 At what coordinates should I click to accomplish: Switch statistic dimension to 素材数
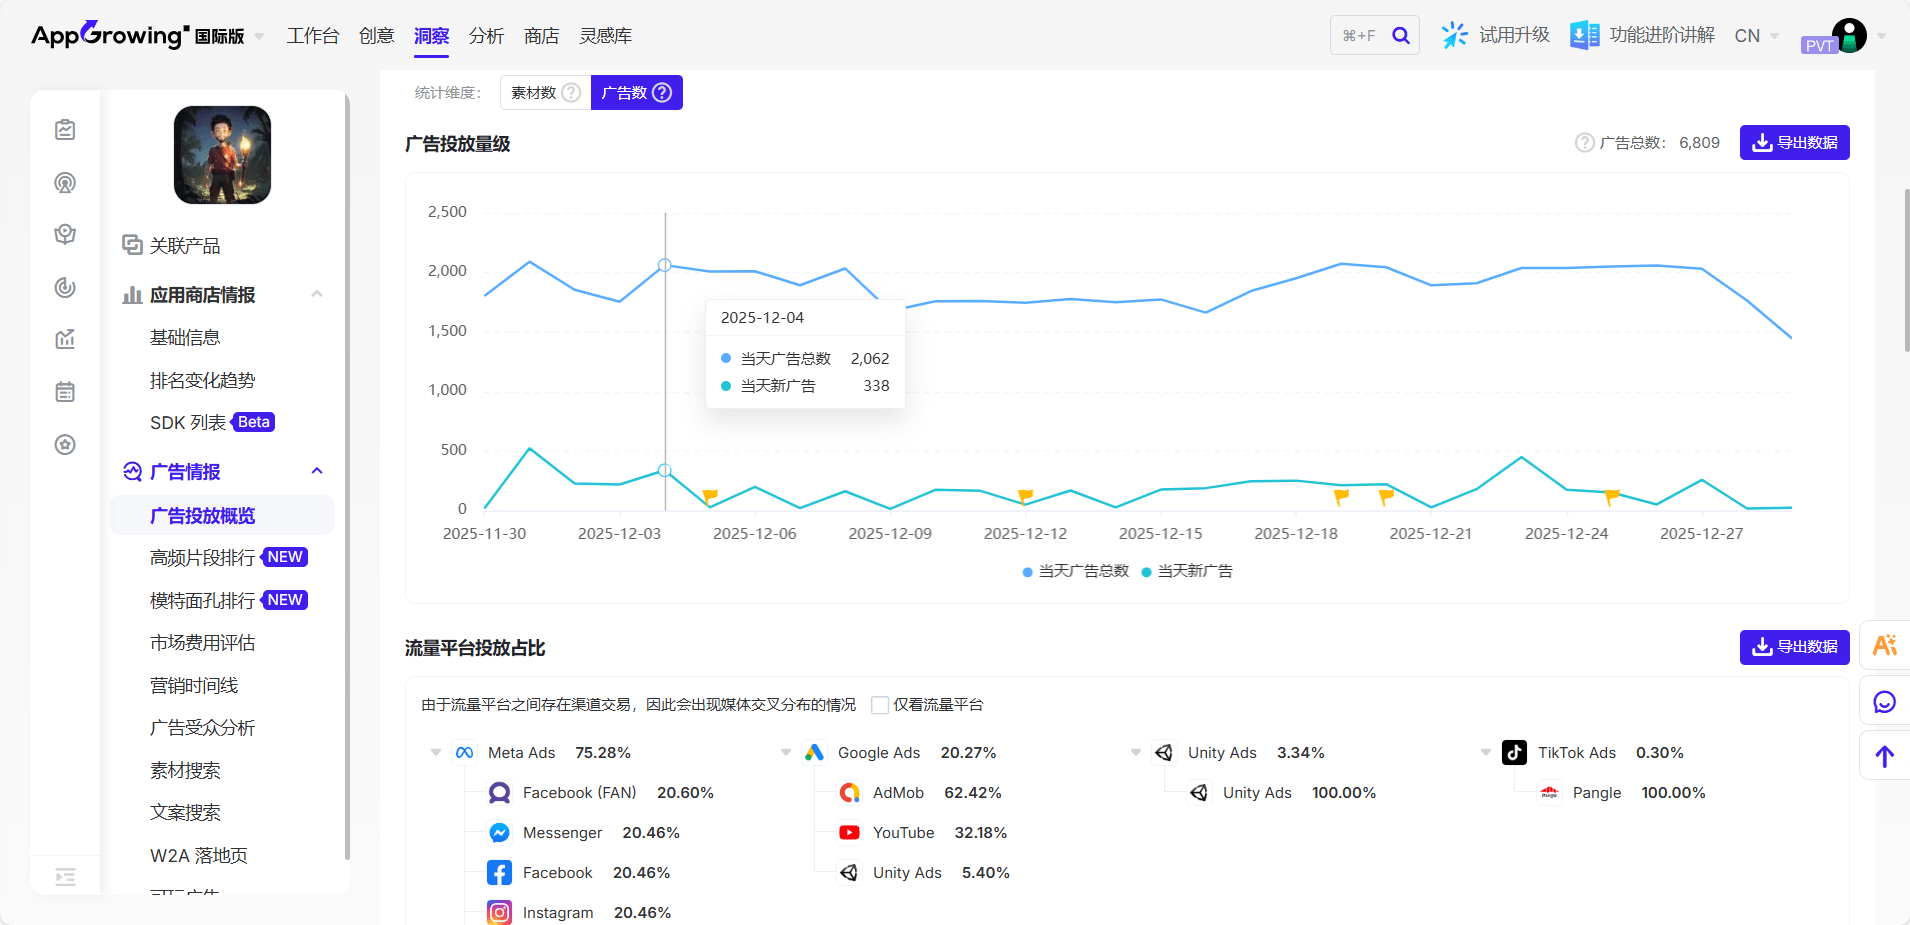tap(534, 93)
